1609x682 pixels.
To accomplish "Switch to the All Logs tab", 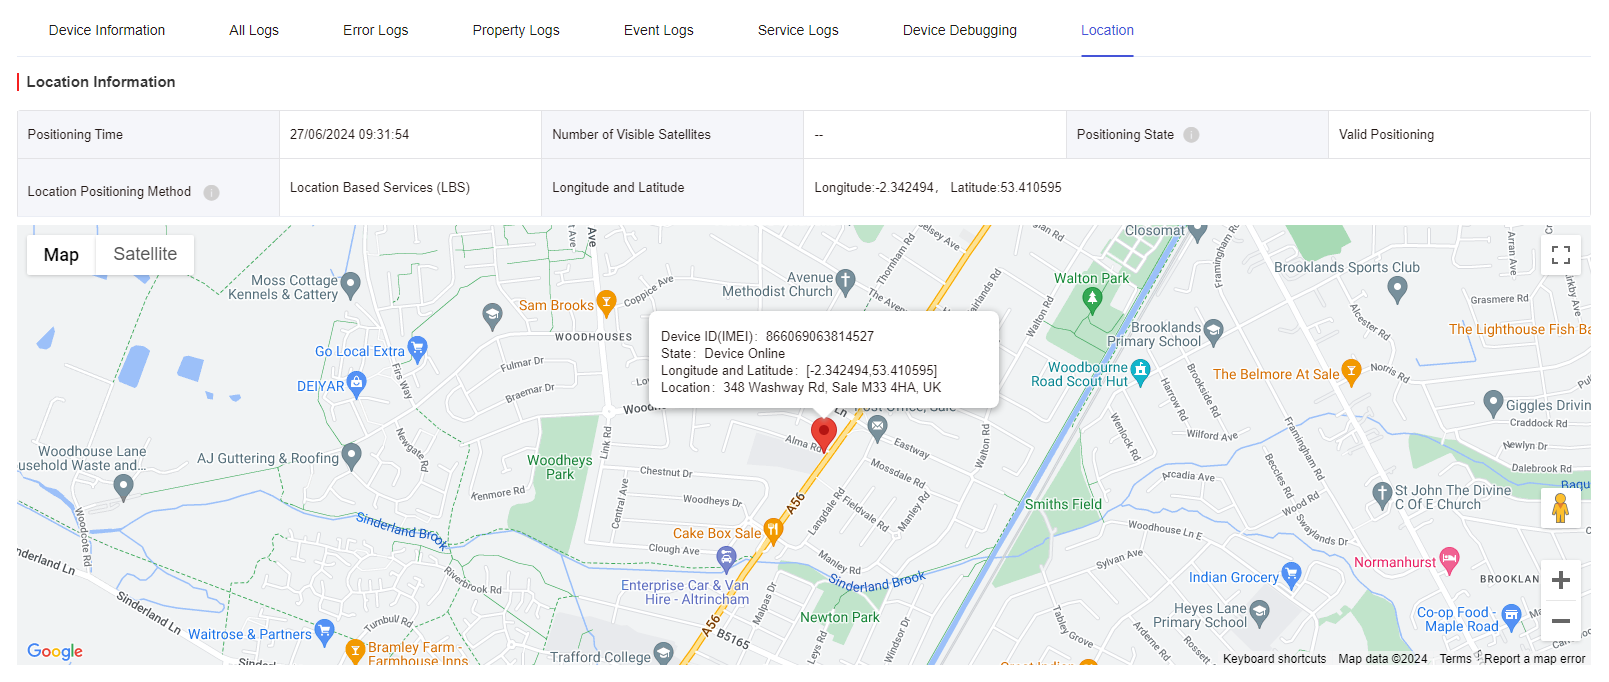I will pyautogui.click(x=254, y=30).
